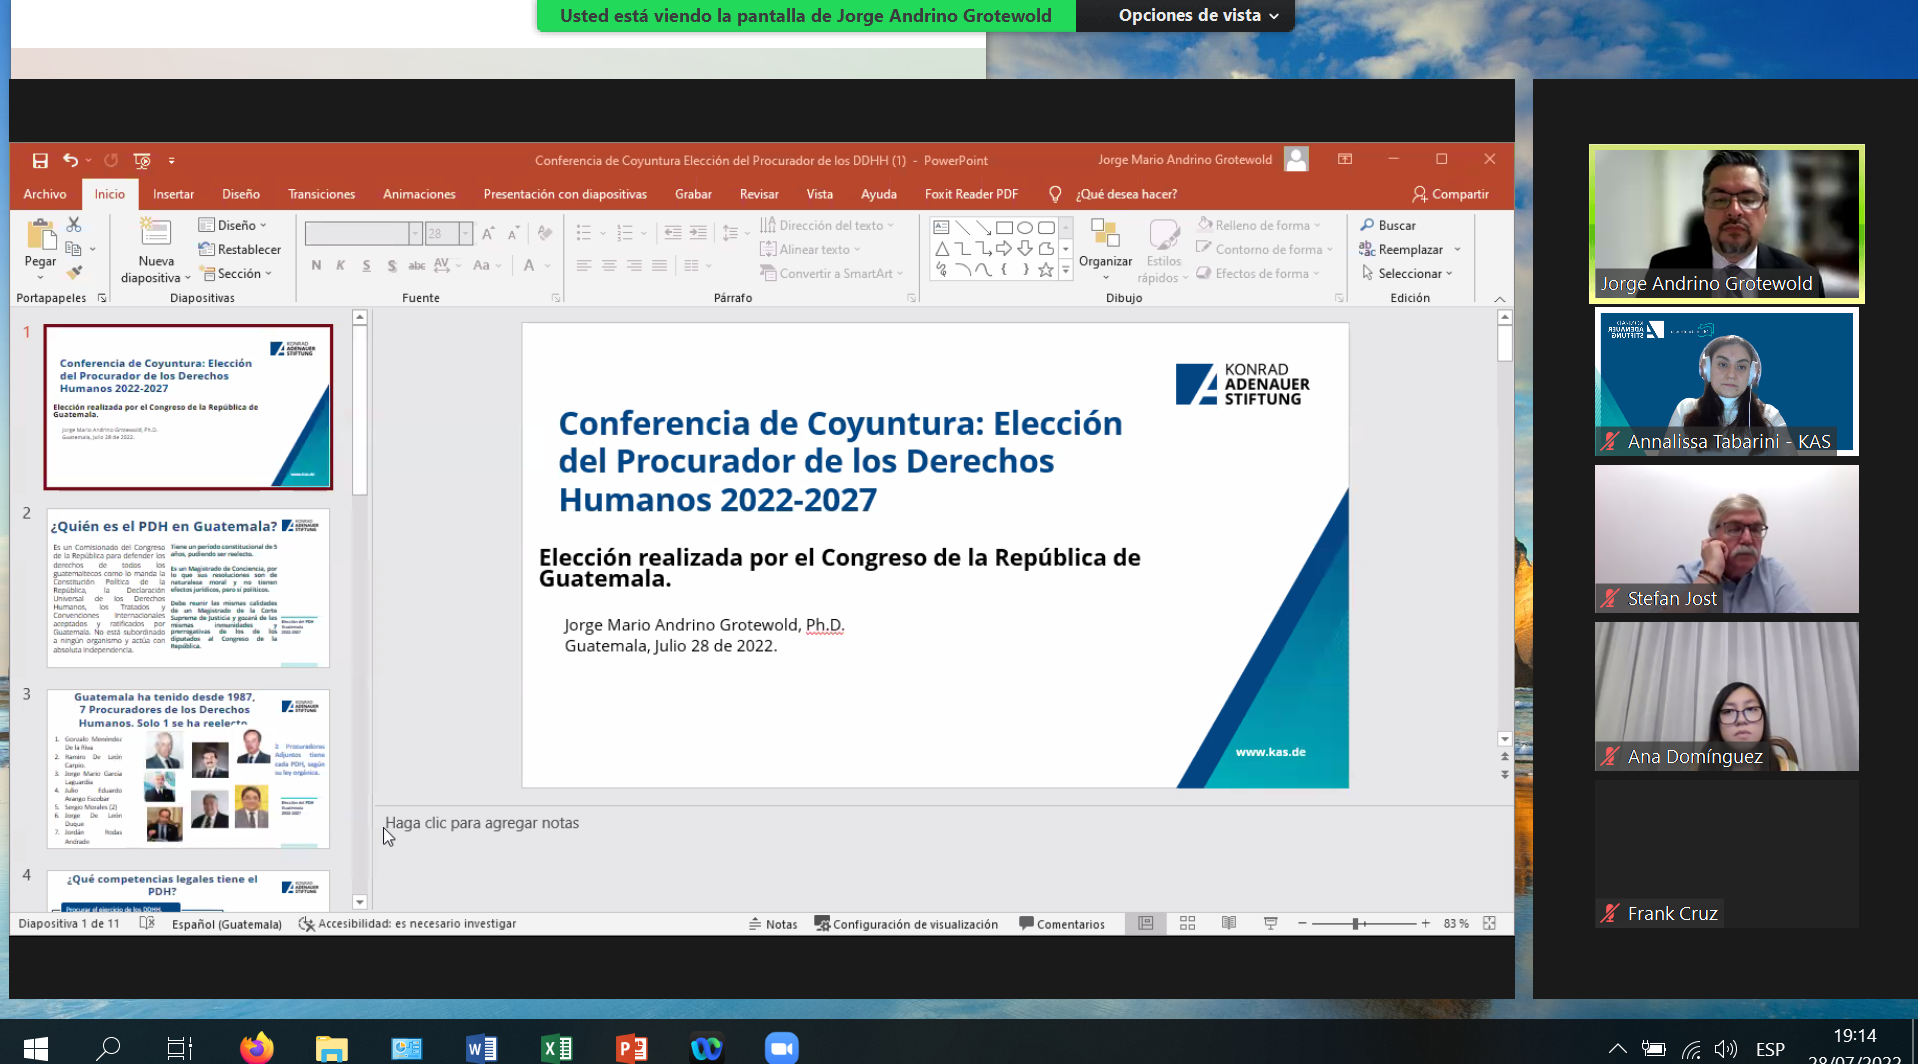Click the Paste (Pegar) clipboard icon
The width and height of the screenshot is (1918, 1064).
[40, 236]
